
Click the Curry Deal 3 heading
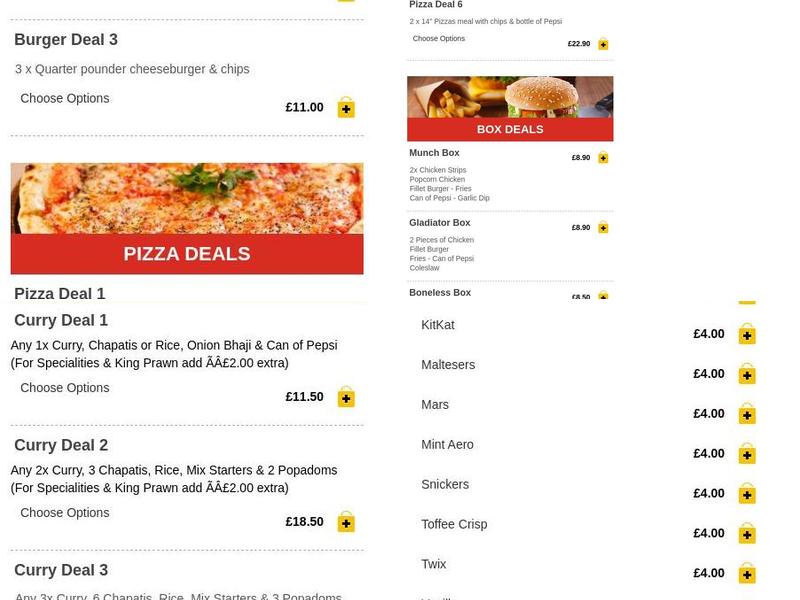tap(61, 570)
